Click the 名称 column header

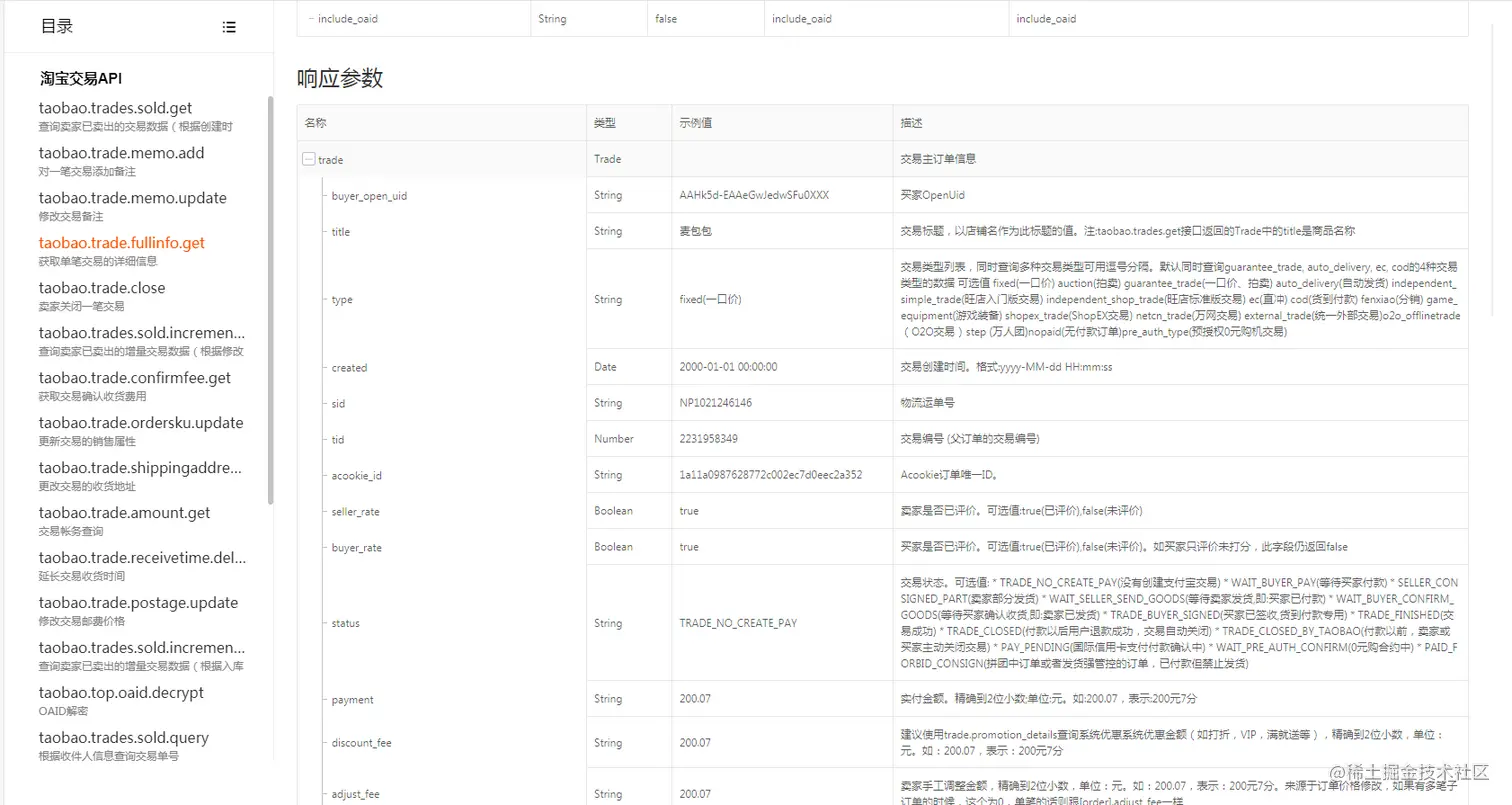click(316, 123)
